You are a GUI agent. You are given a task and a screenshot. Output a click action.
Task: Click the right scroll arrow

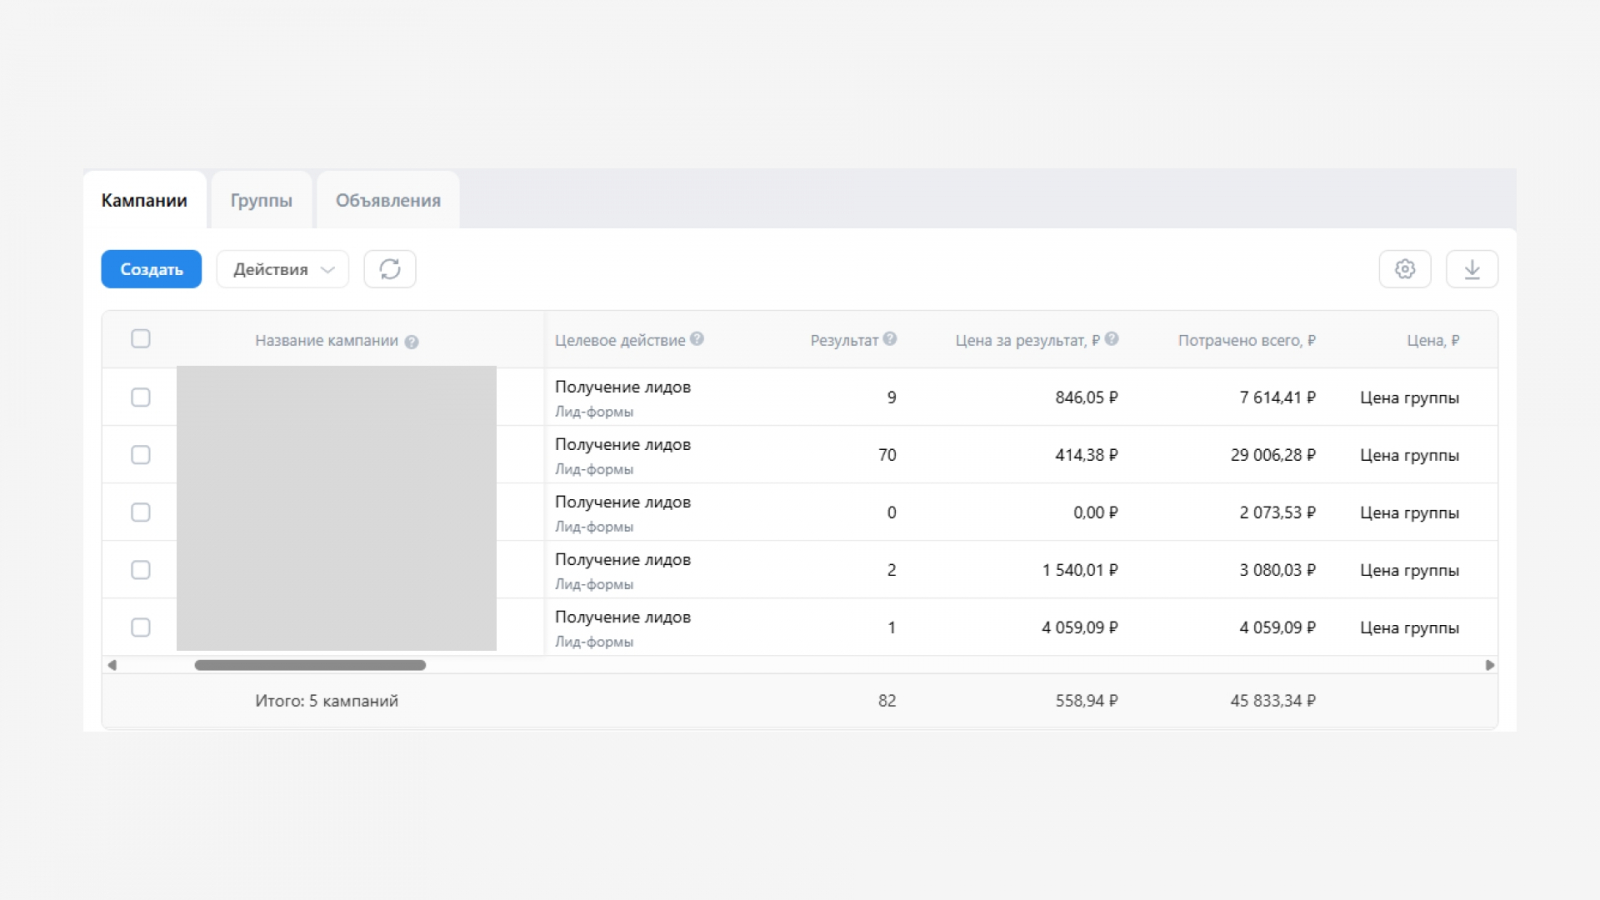click(x=1489, y=665)
